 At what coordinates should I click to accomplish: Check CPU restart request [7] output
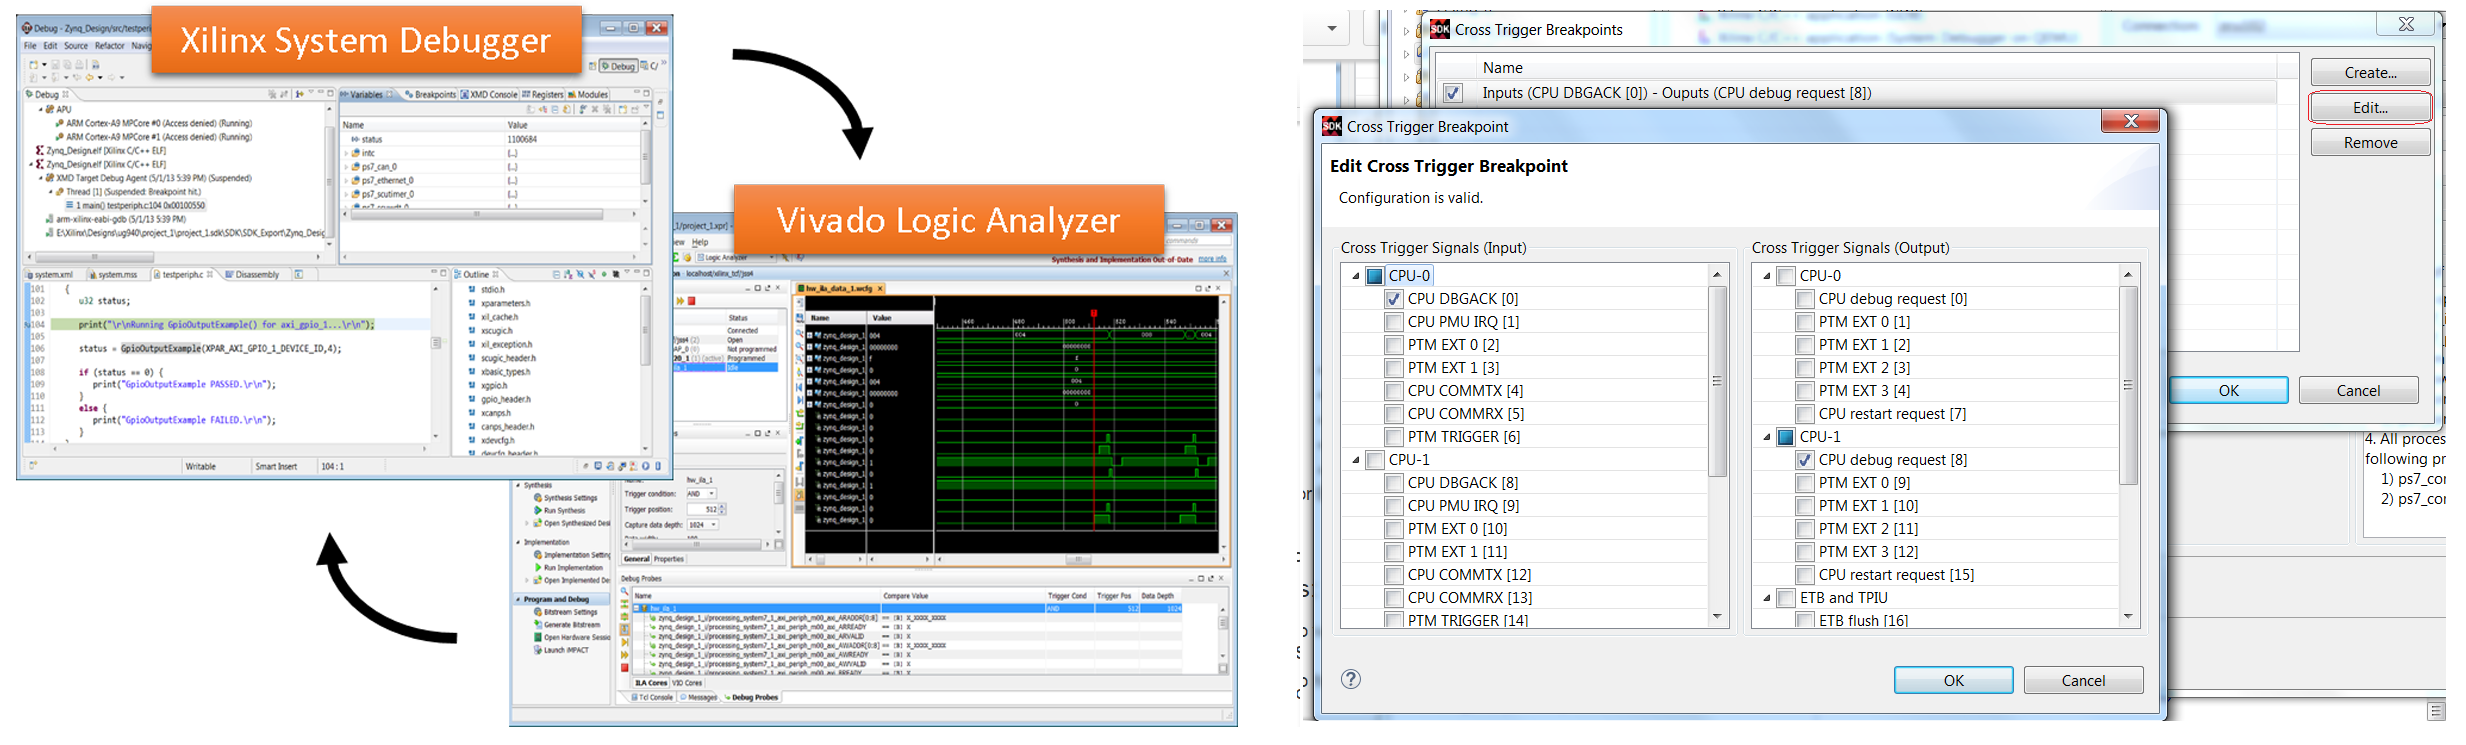[1805, 414]
